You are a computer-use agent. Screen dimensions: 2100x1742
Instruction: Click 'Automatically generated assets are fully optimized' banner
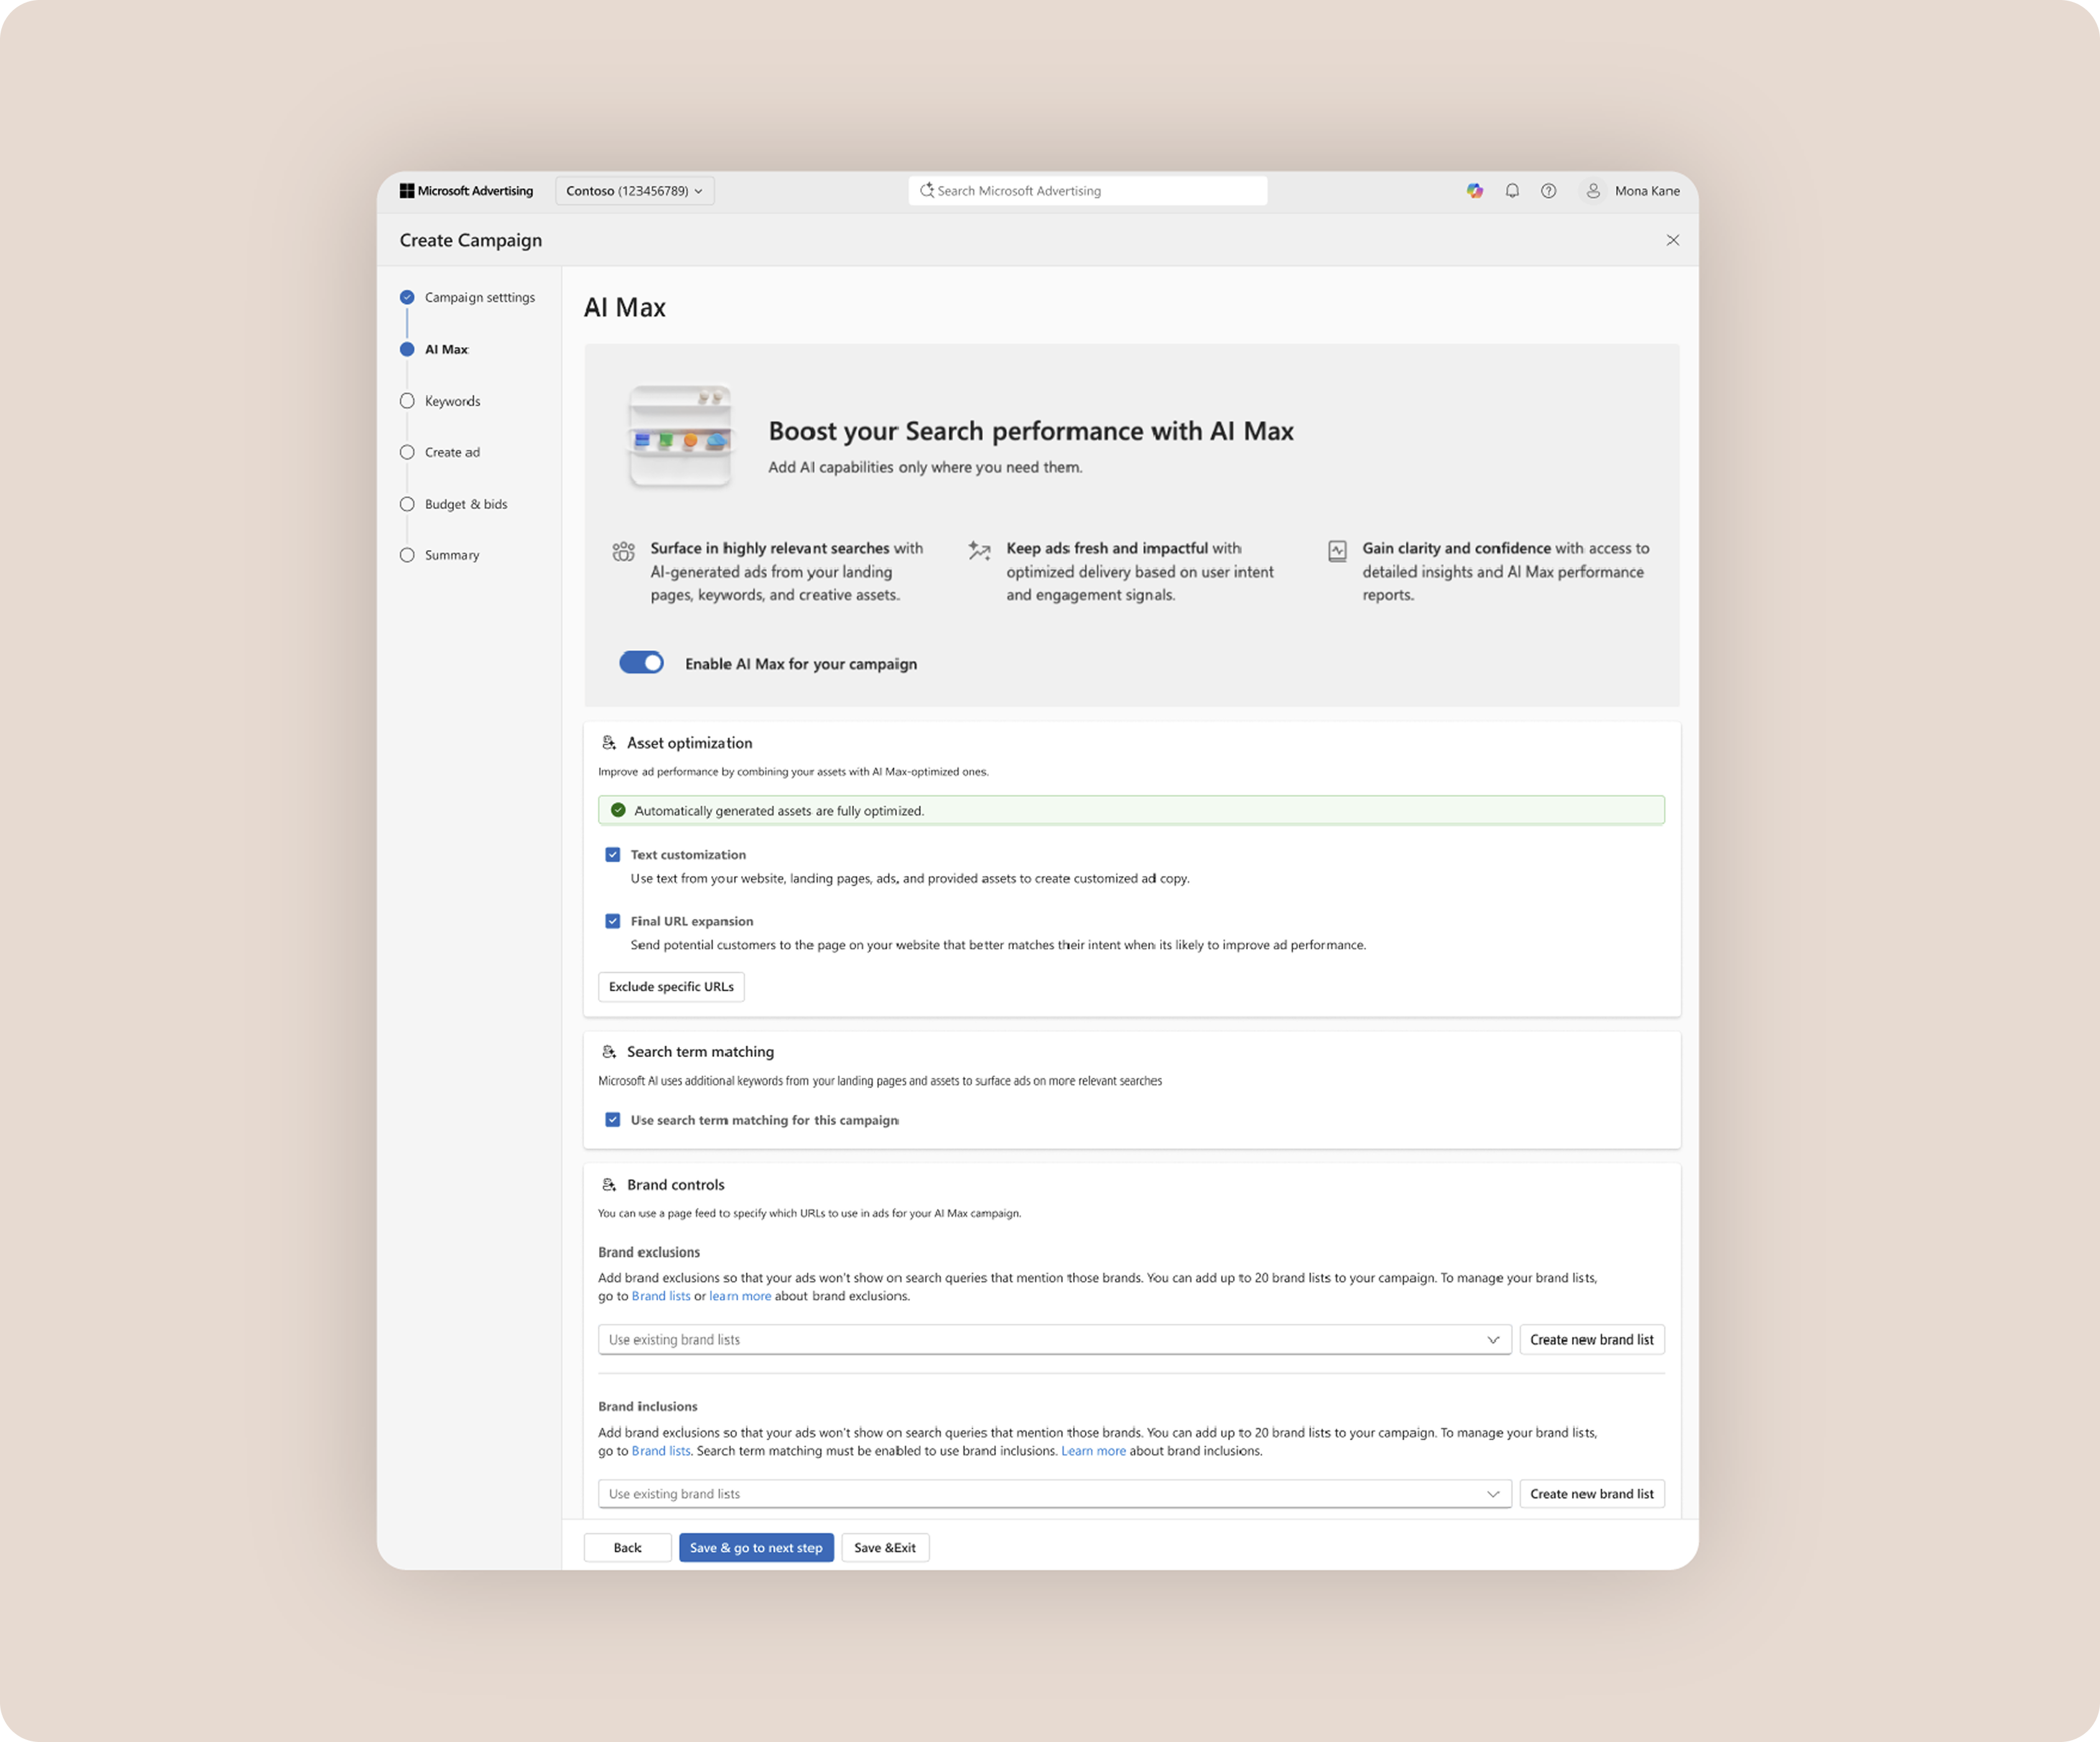1131,810
